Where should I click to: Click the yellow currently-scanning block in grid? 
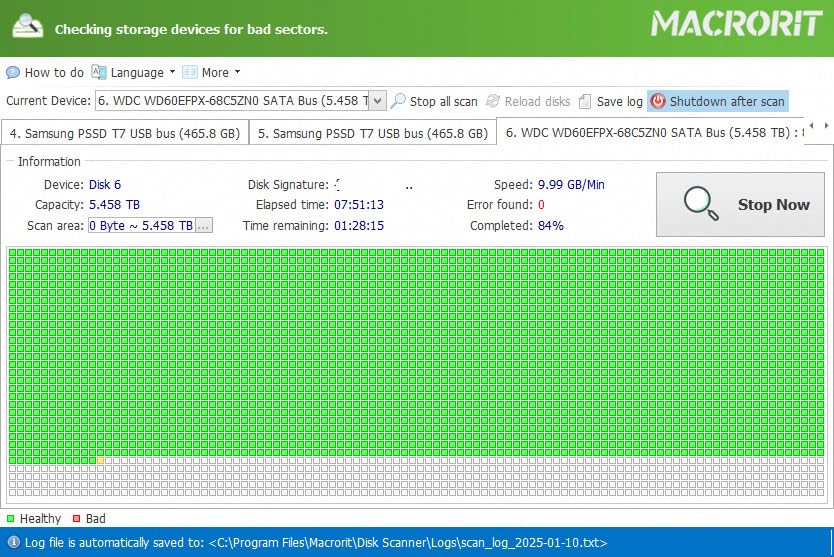coord(101,460)
